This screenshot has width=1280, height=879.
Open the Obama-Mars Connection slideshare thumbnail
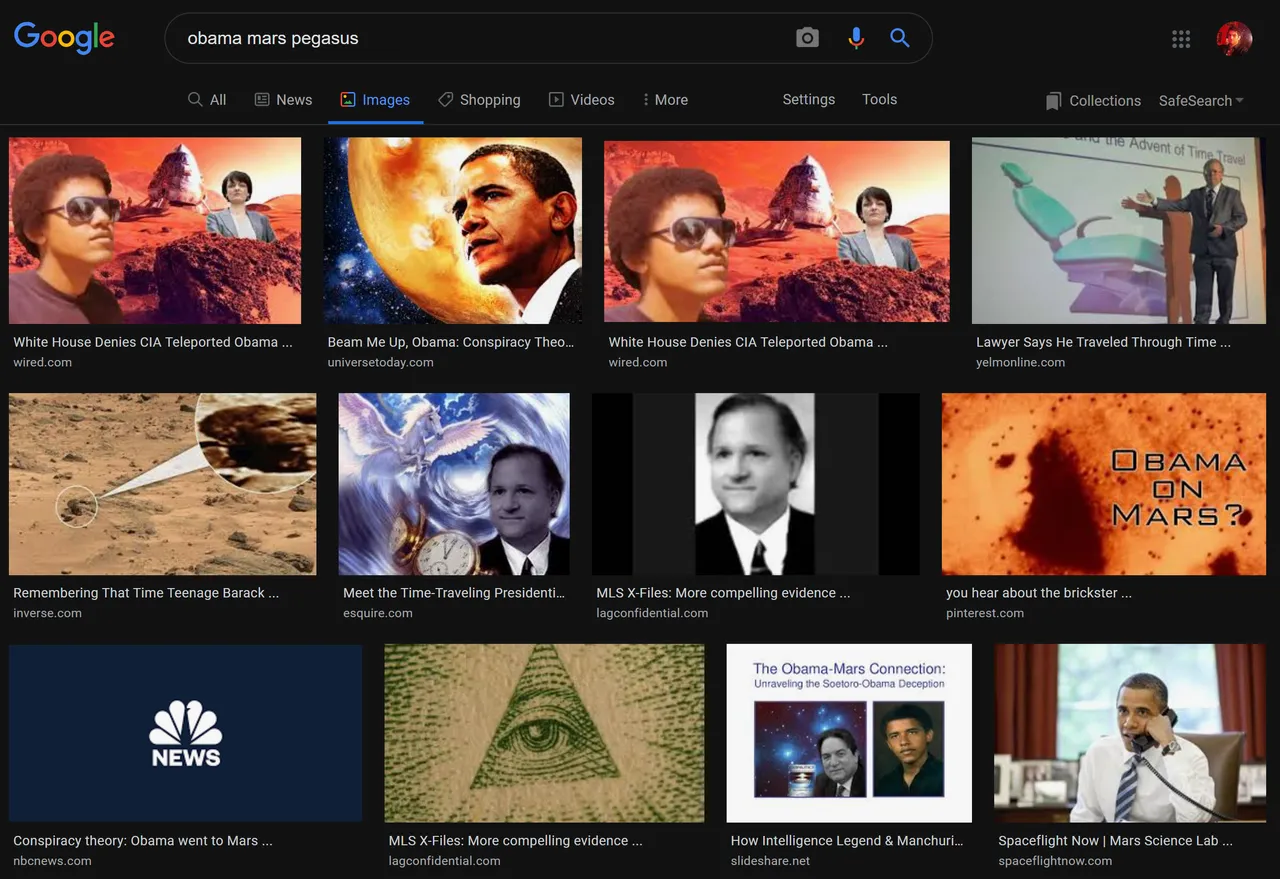click(x=849, y=733)
